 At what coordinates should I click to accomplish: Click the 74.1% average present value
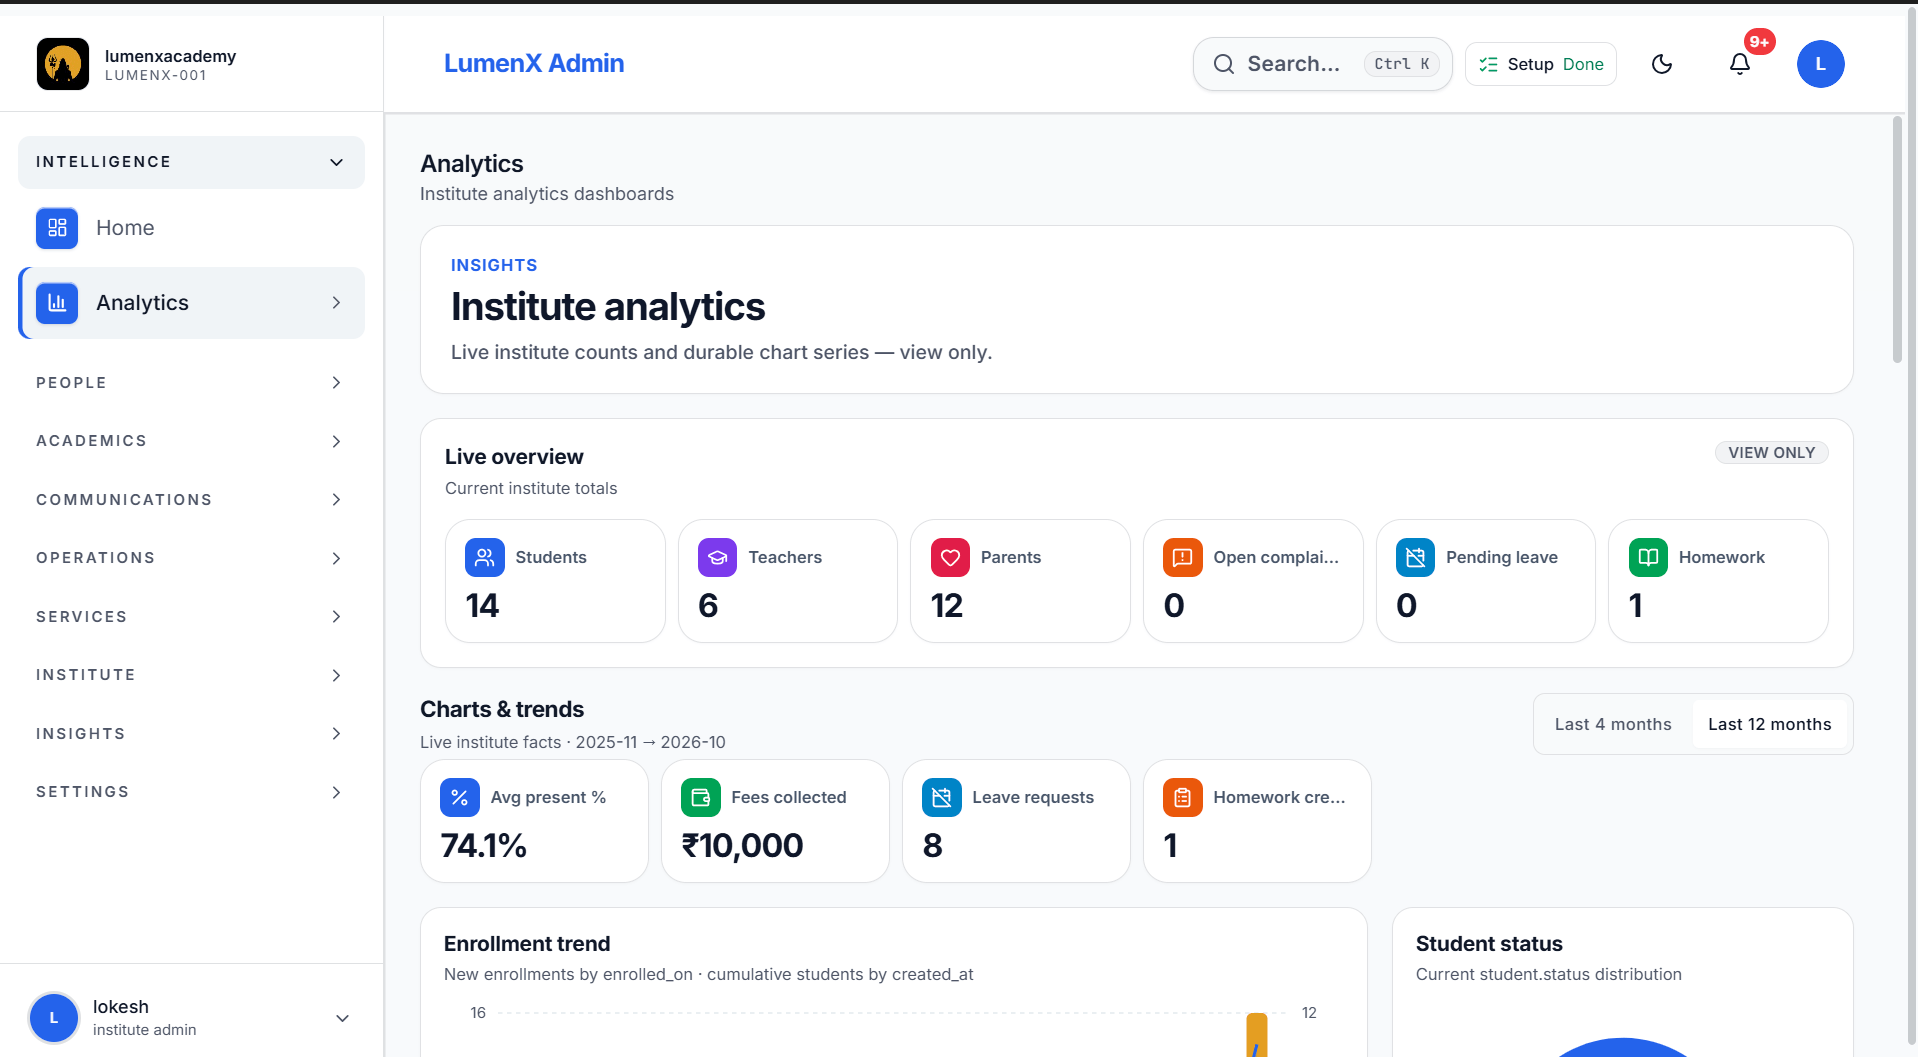coord(484,846)
